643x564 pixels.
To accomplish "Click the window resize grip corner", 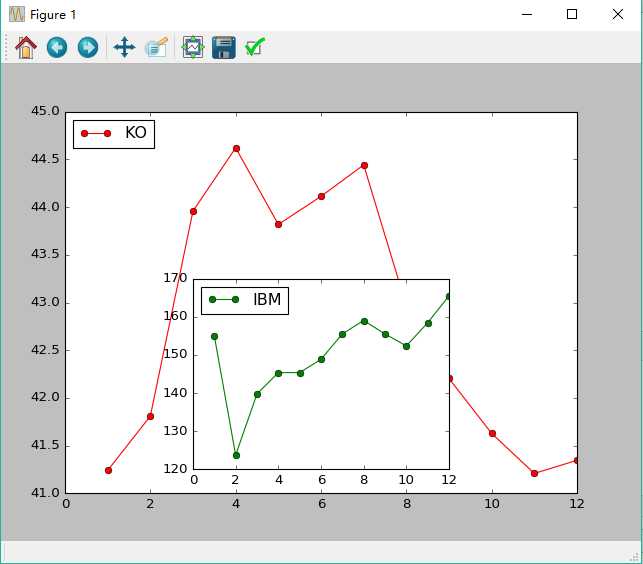I will [x=634, y=556].
